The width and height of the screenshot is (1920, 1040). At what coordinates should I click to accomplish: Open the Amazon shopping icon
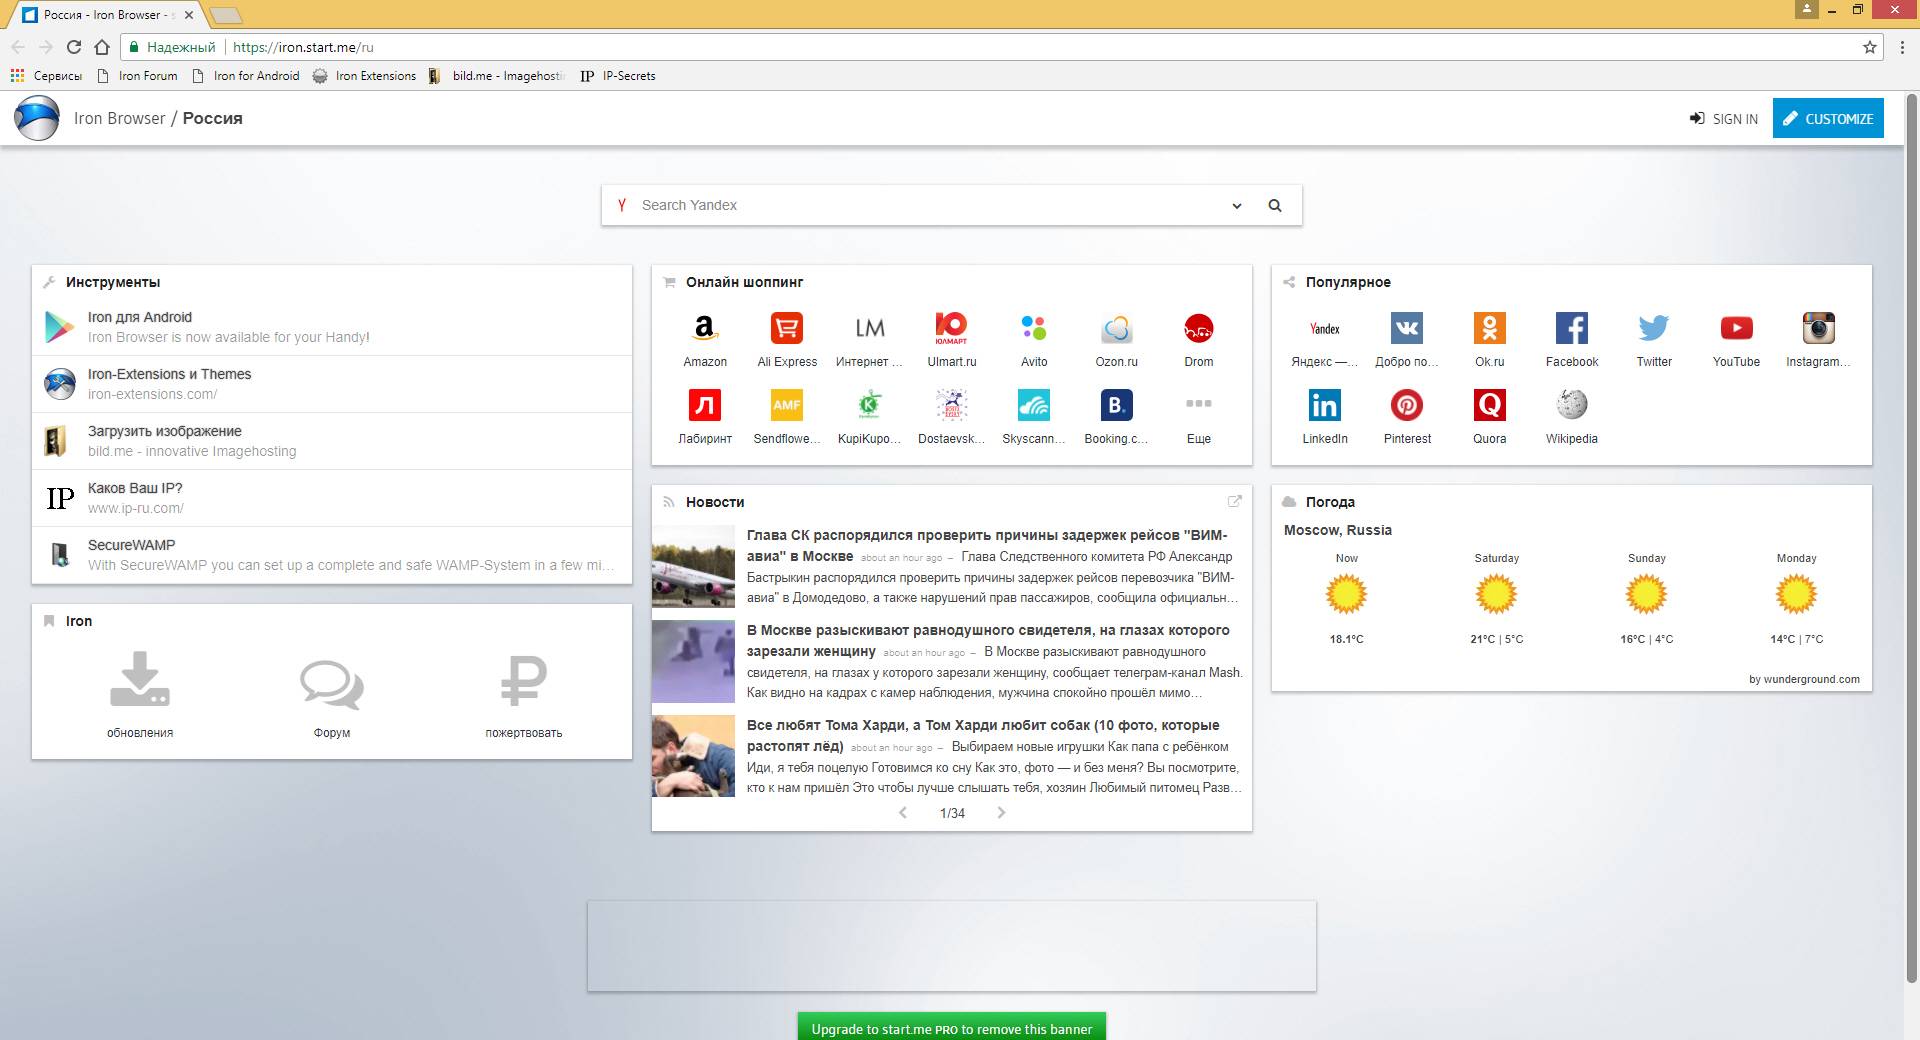pos(705,328)
